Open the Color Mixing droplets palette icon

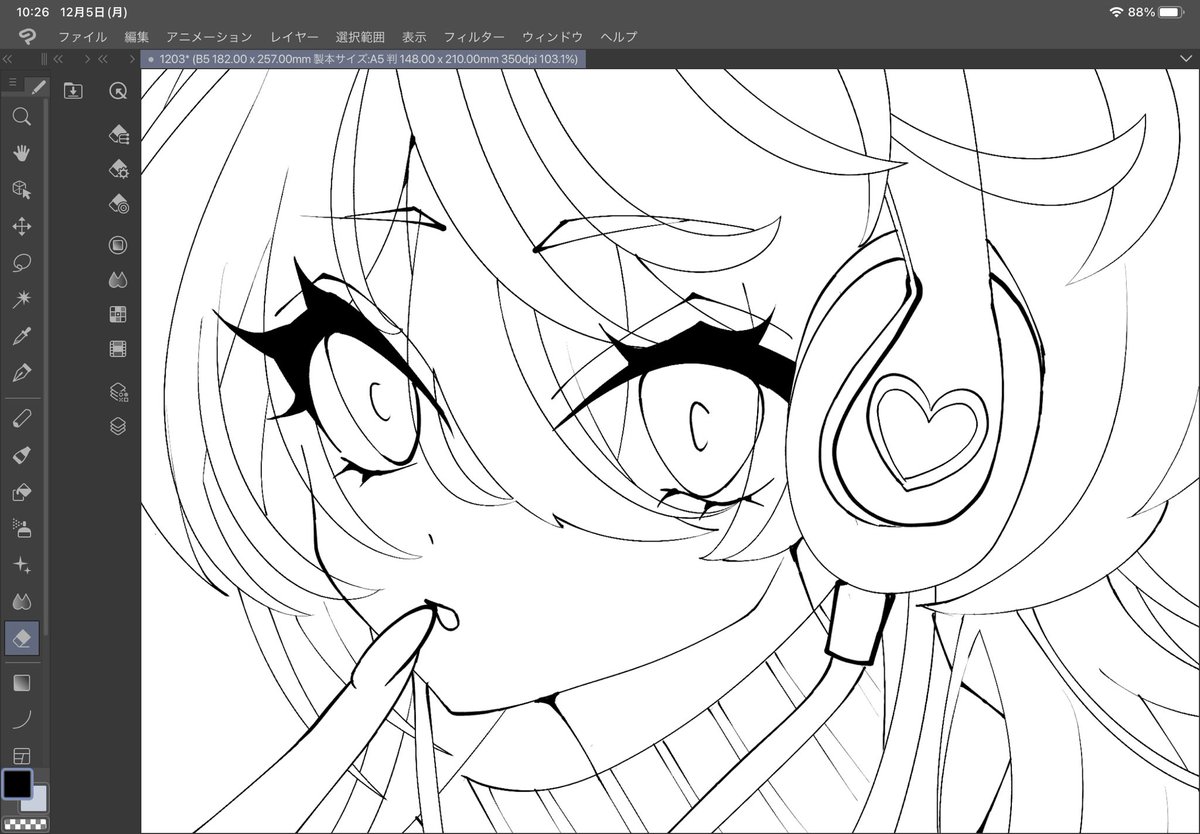pos(118,279)
